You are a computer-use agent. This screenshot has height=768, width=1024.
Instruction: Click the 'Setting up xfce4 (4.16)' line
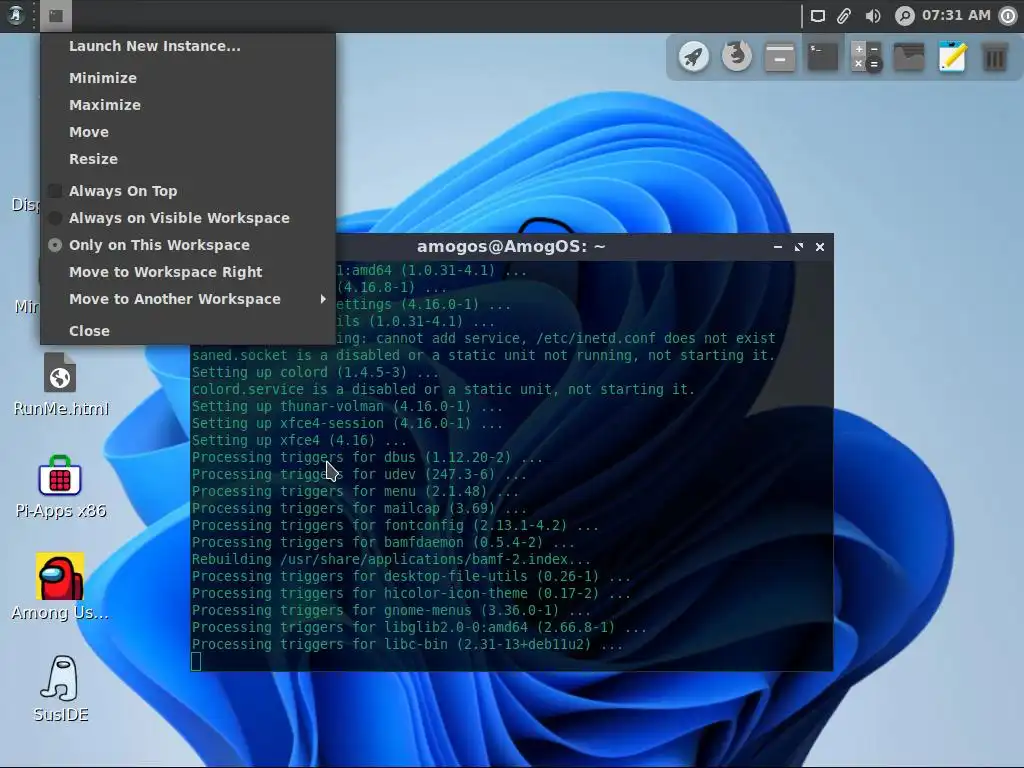coord(298,441)
